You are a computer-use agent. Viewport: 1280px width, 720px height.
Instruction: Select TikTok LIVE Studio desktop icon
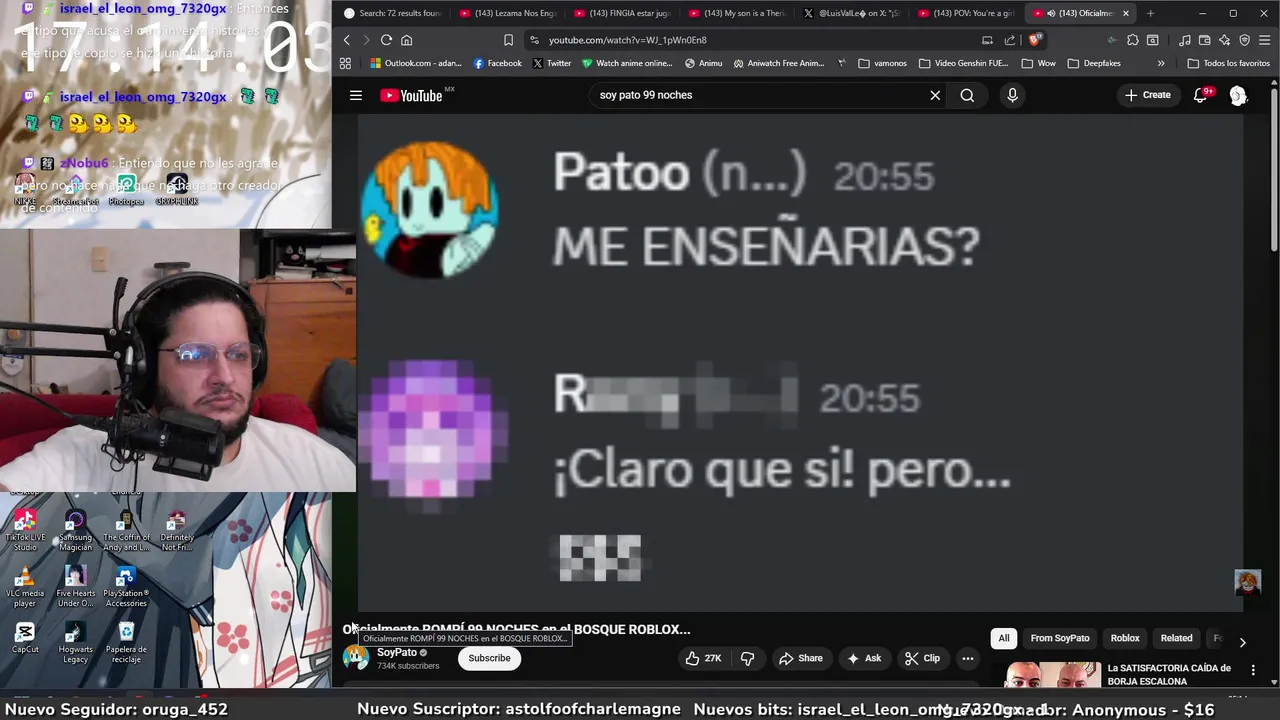click(x=25, y=530)
